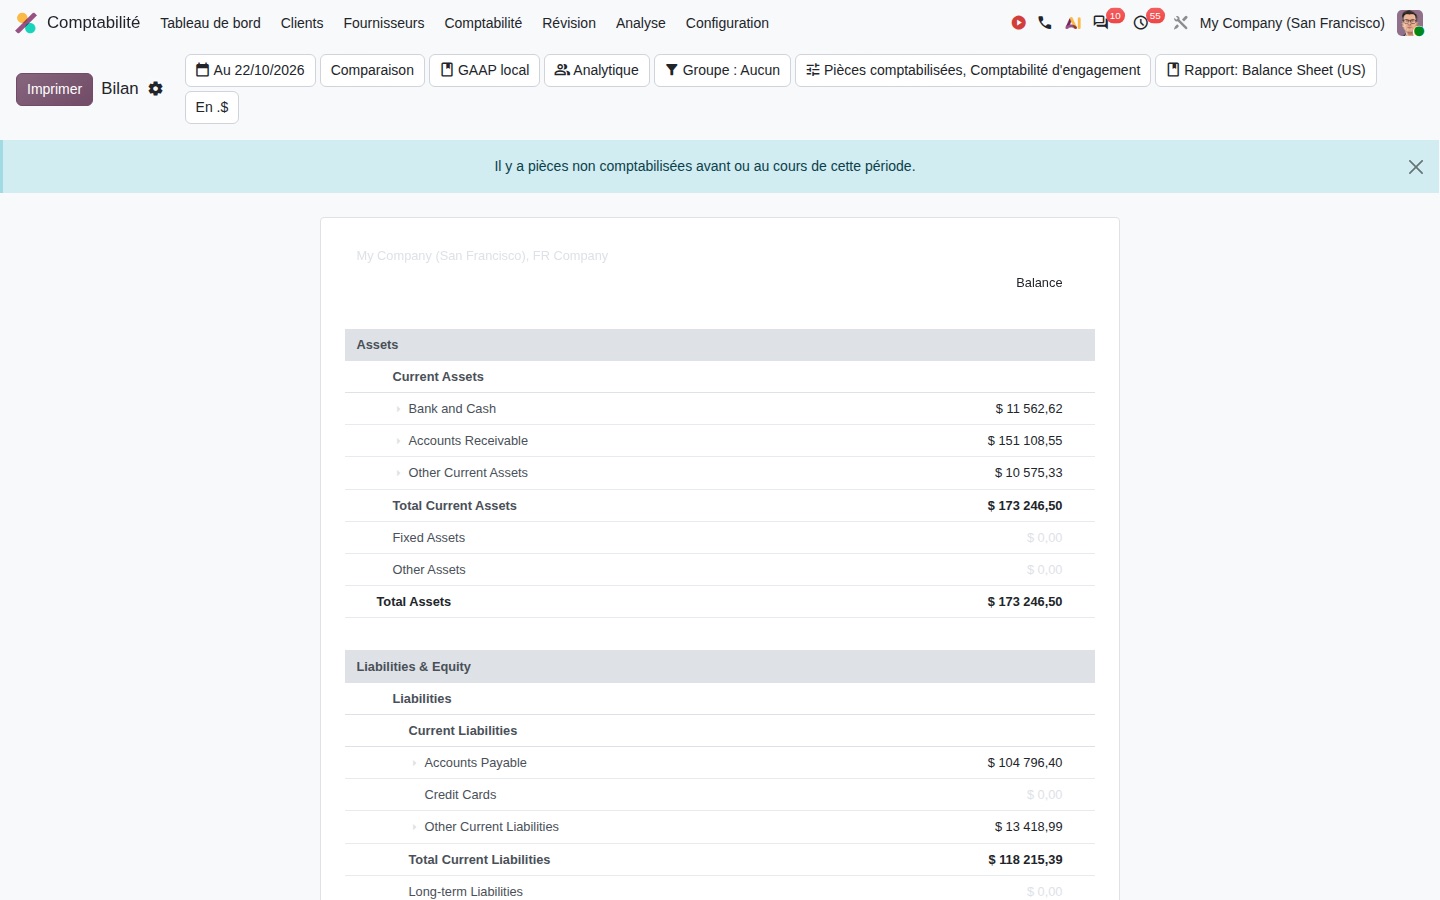1440x900 pixels.
Task: Open the Odoo main apps menu logo
Action: [26, 23]
